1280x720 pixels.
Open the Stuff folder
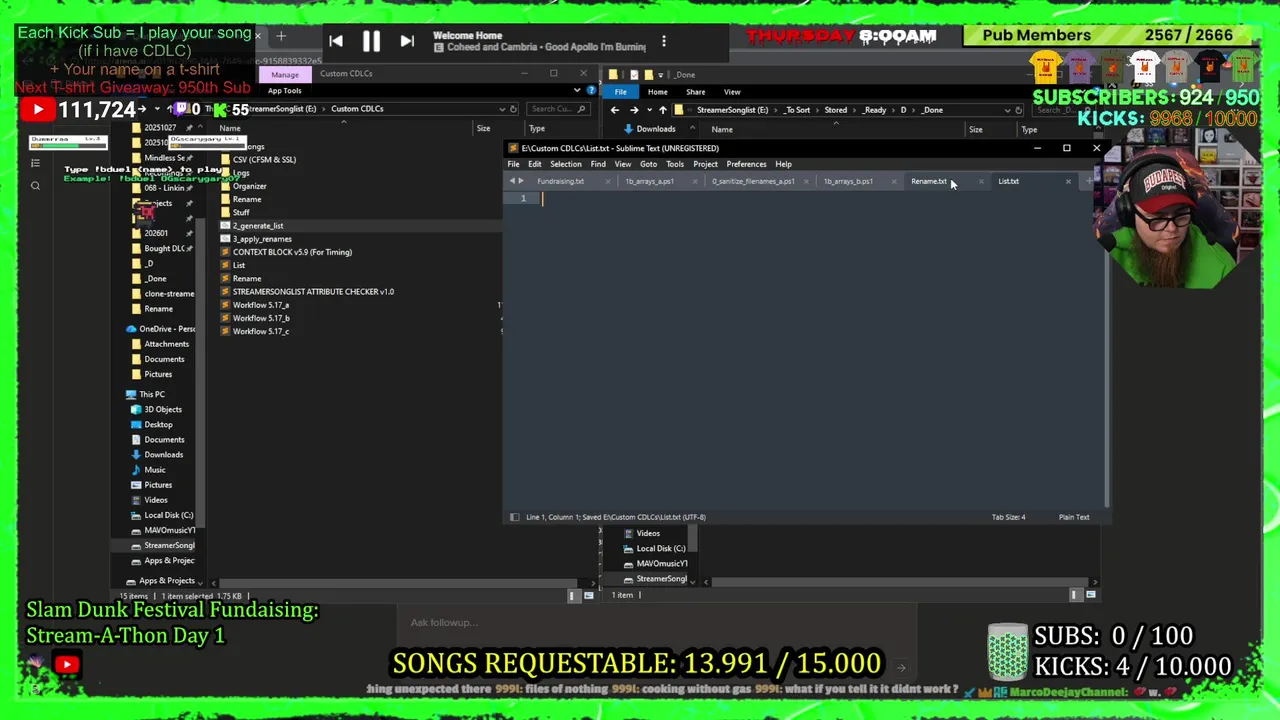(241, 212)
